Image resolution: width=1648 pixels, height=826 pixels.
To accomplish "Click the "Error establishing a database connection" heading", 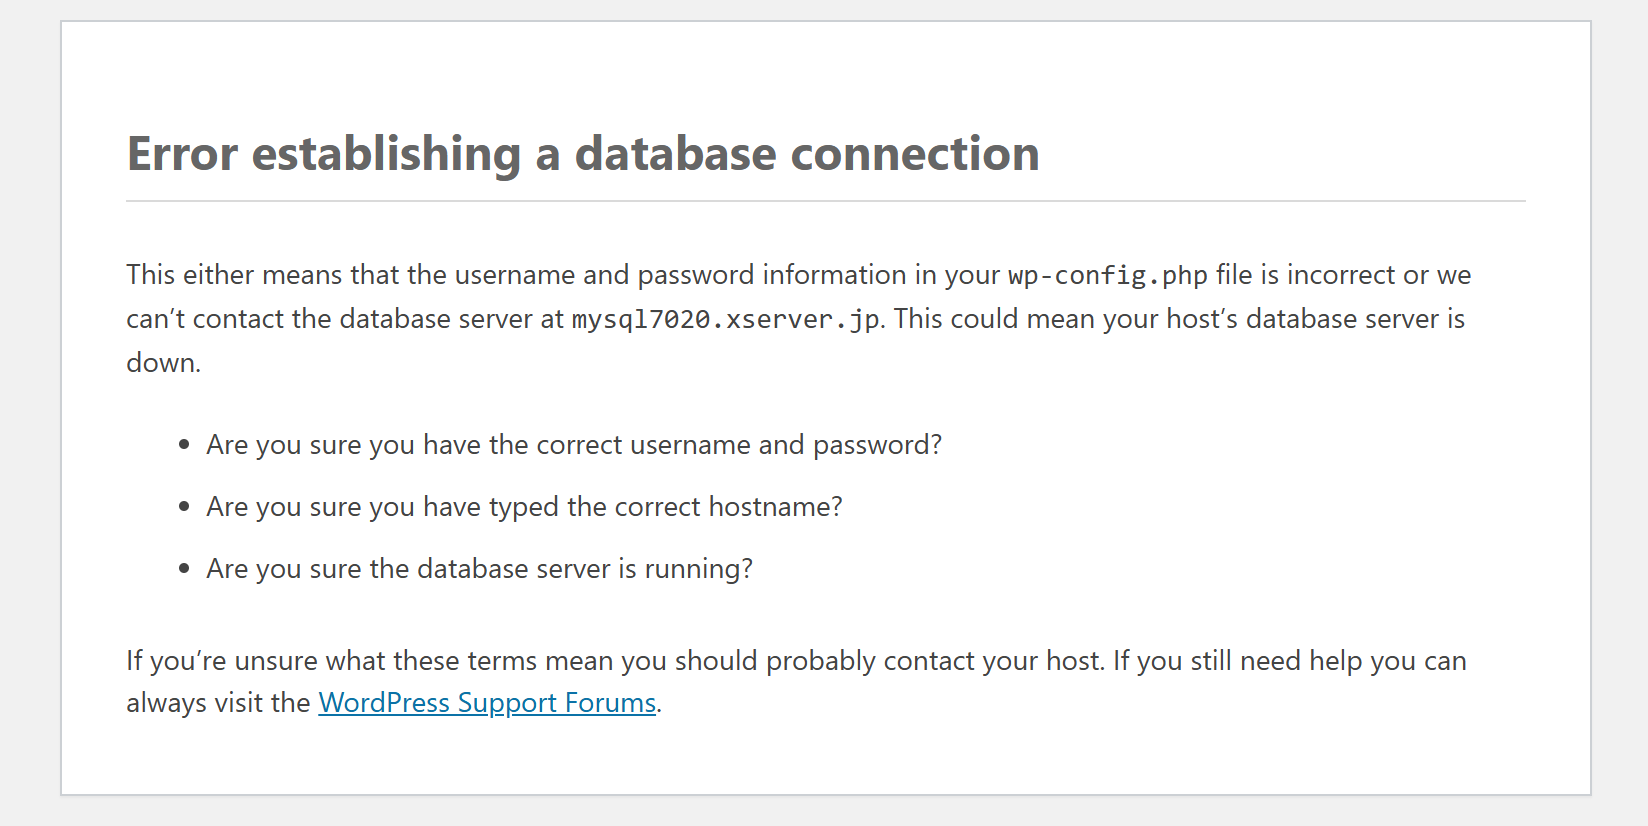I will [582, 154].
